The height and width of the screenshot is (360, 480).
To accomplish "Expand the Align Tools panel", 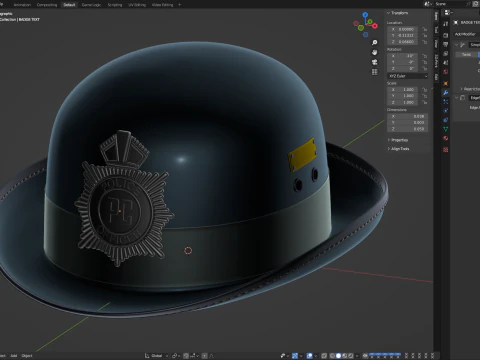I will [399, 149].
